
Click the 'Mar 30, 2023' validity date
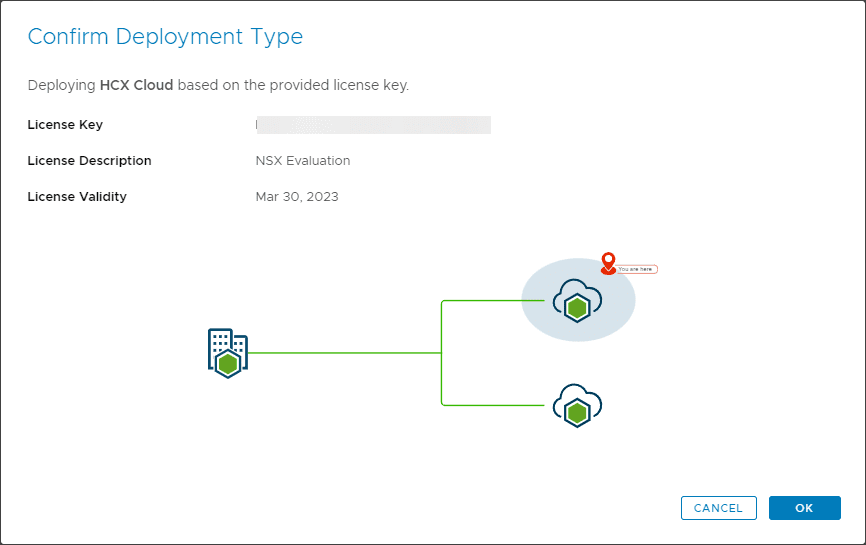(x=297, y=197)
